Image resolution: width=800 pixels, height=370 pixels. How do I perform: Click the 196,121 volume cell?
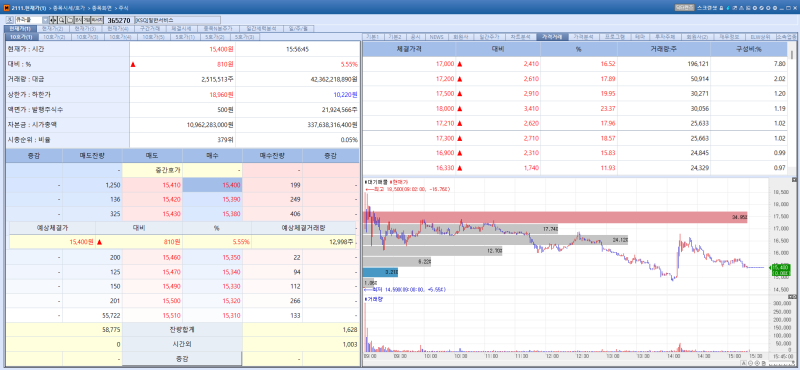(x=664, y=64)
